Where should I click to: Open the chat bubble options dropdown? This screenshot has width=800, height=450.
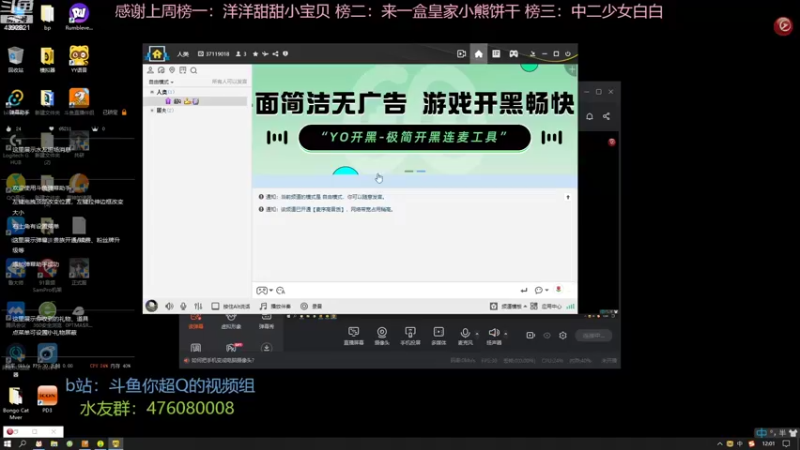541,290
